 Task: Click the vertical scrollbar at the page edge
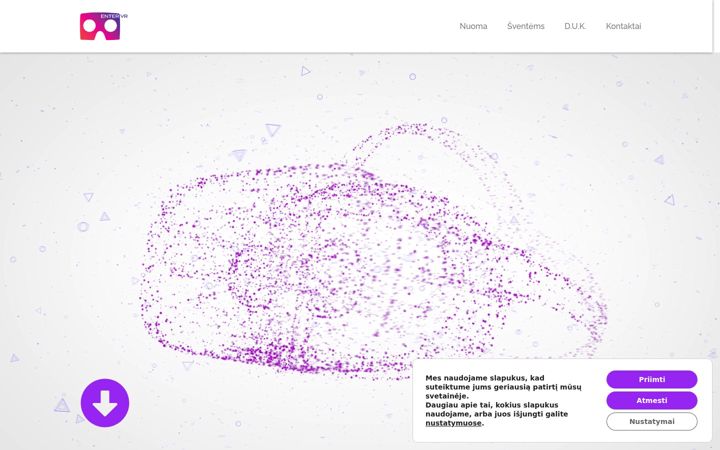click(716, 225)
